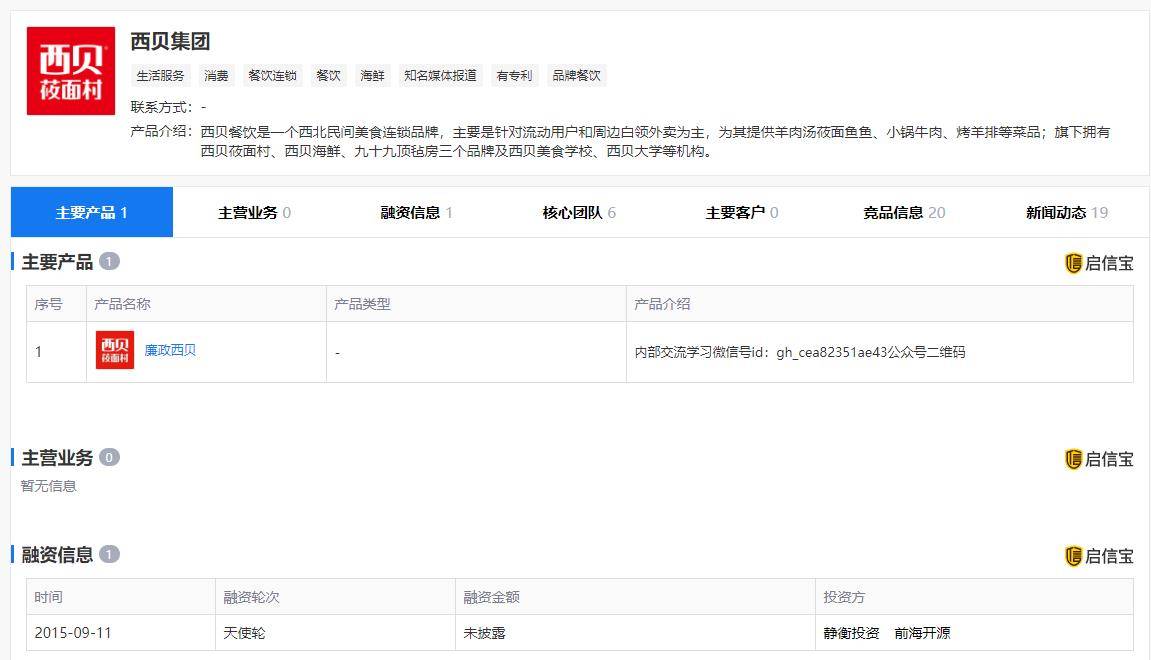Click the product description with gh_cea82351ae43
Image resolution: width=1151 pixels, height=660 pixels.
click(x=799, y=352)
